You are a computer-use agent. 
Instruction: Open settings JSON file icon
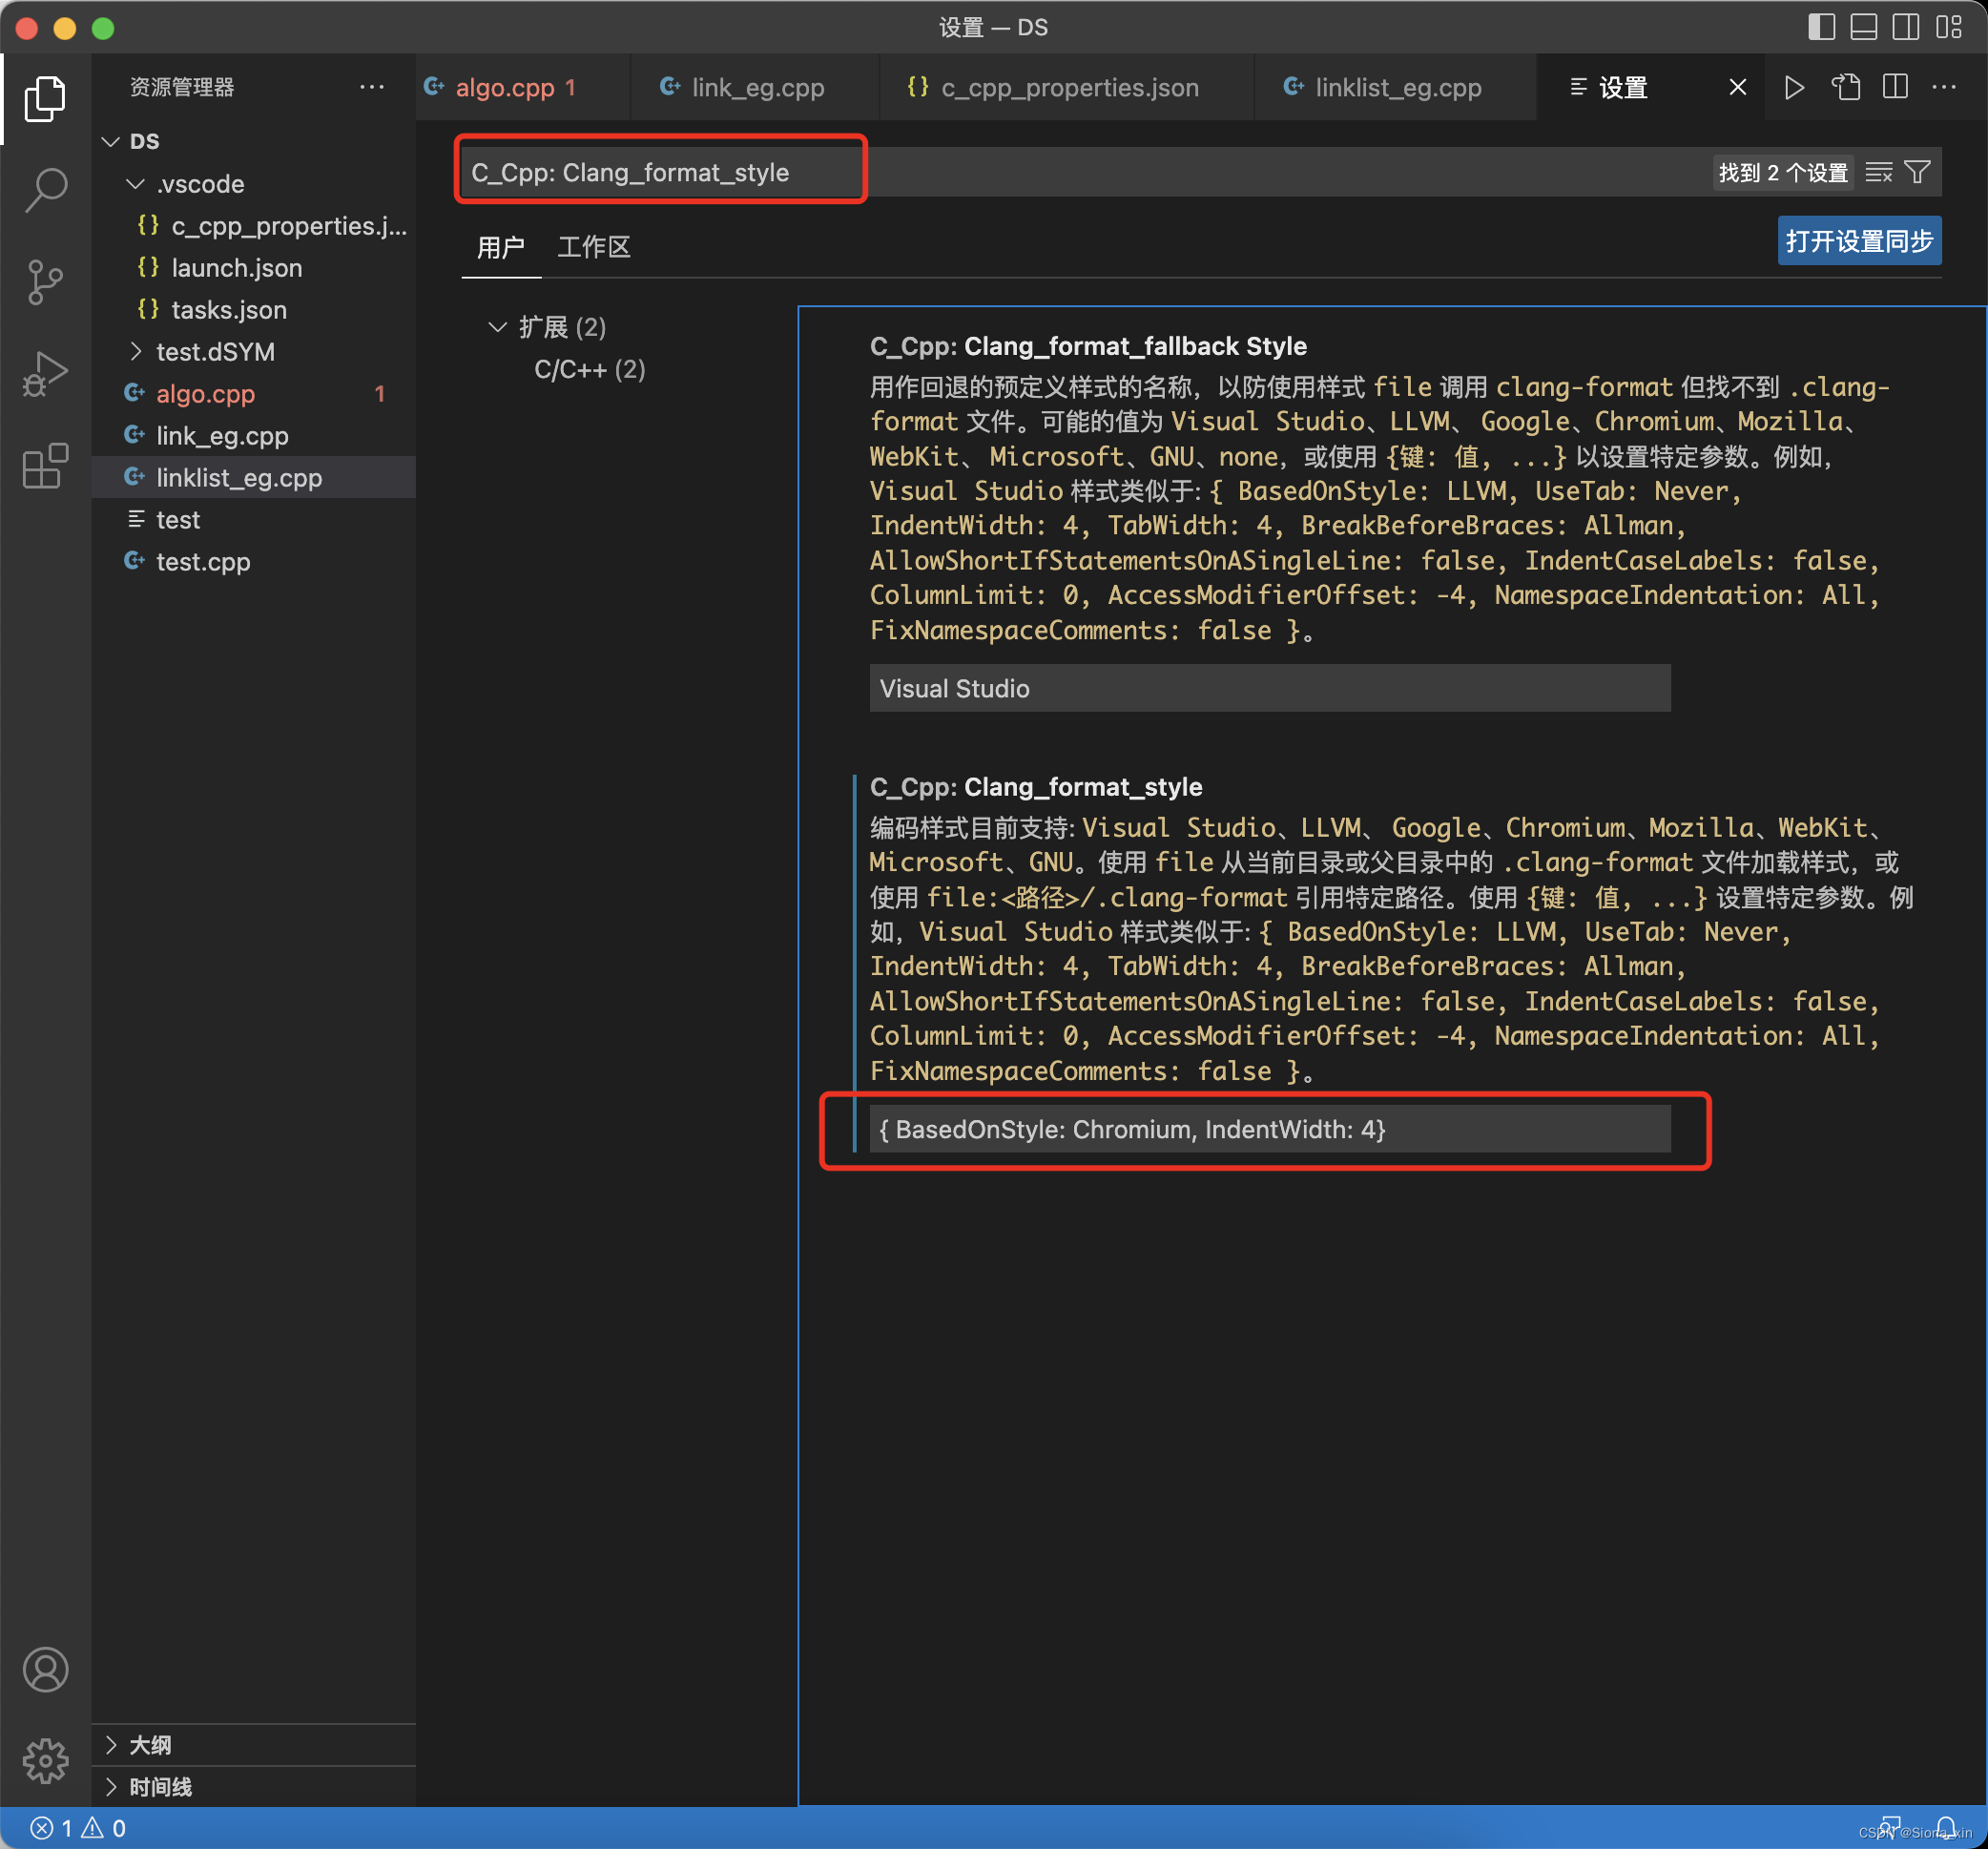click(1845, 87)
